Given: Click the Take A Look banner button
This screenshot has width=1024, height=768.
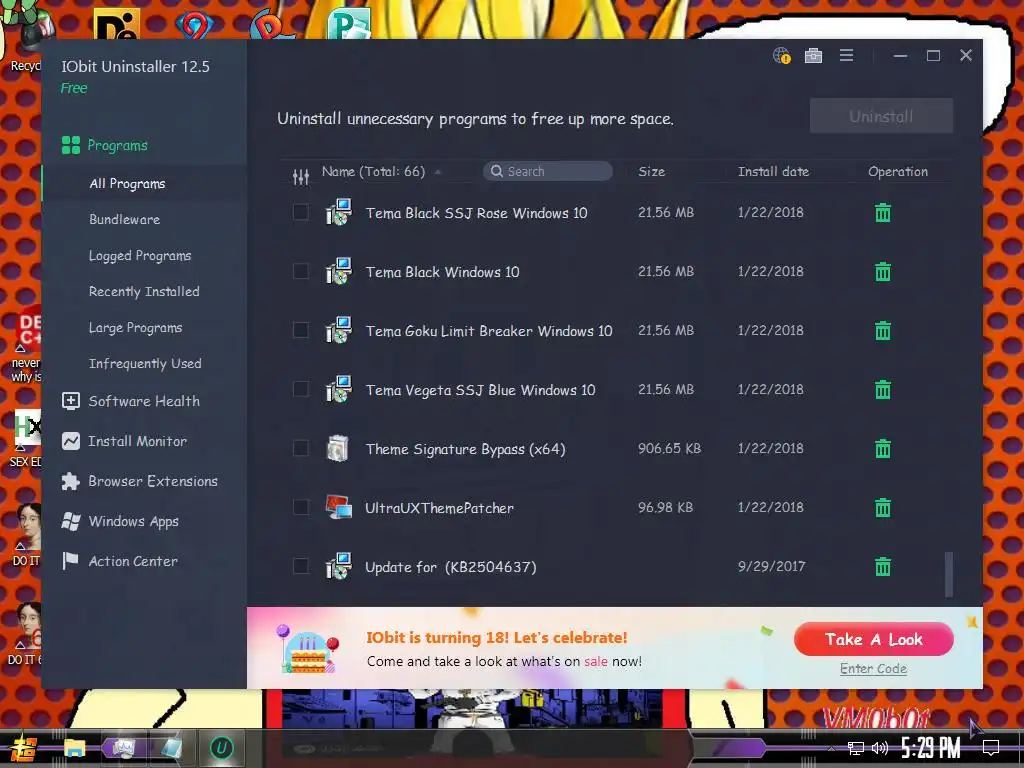Looking at the screenshot, I should point(873,639).
